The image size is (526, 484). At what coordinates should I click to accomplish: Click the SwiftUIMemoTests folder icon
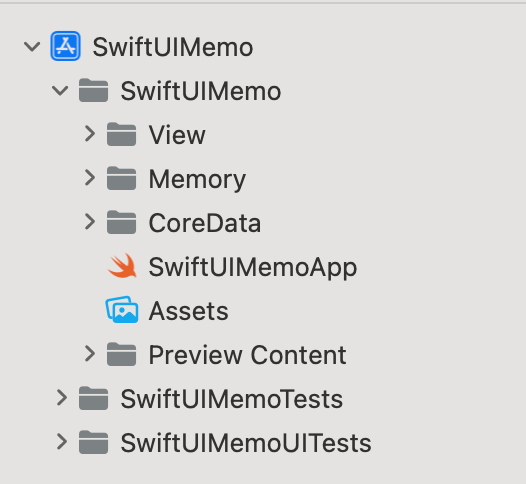tap(93, 398)
